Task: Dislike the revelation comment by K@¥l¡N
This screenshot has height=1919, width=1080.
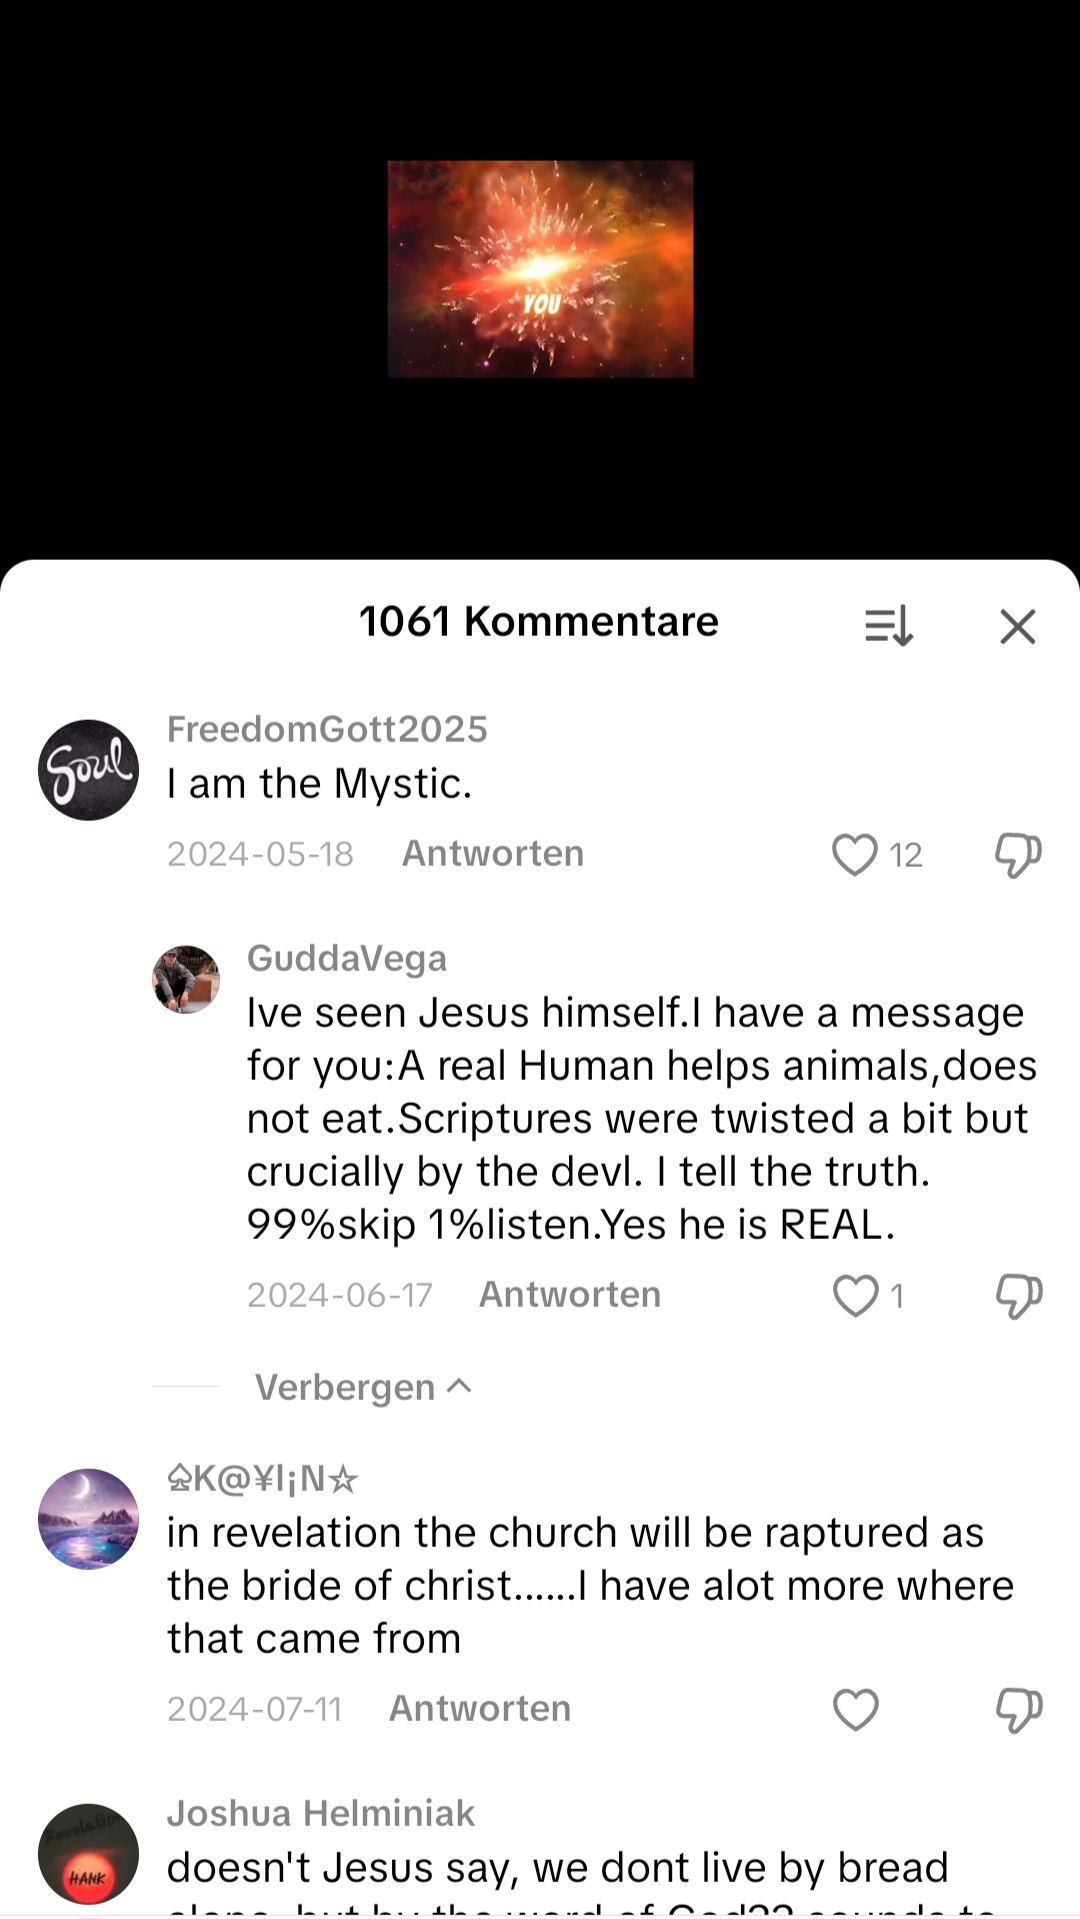Action: click(1018, 1709)
